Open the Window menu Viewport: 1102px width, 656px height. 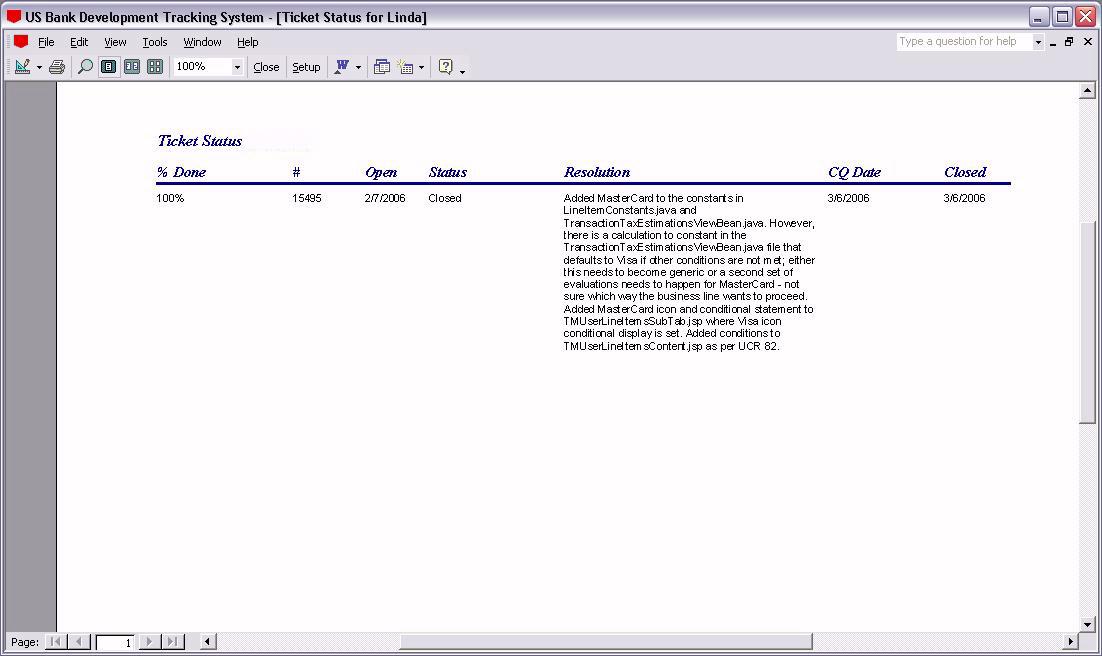coord(202,42)
